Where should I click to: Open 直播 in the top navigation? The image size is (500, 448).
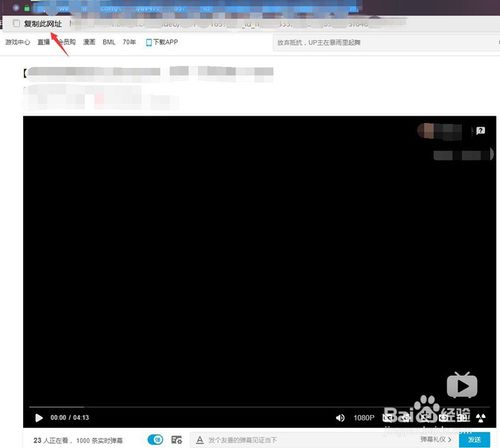43,42
